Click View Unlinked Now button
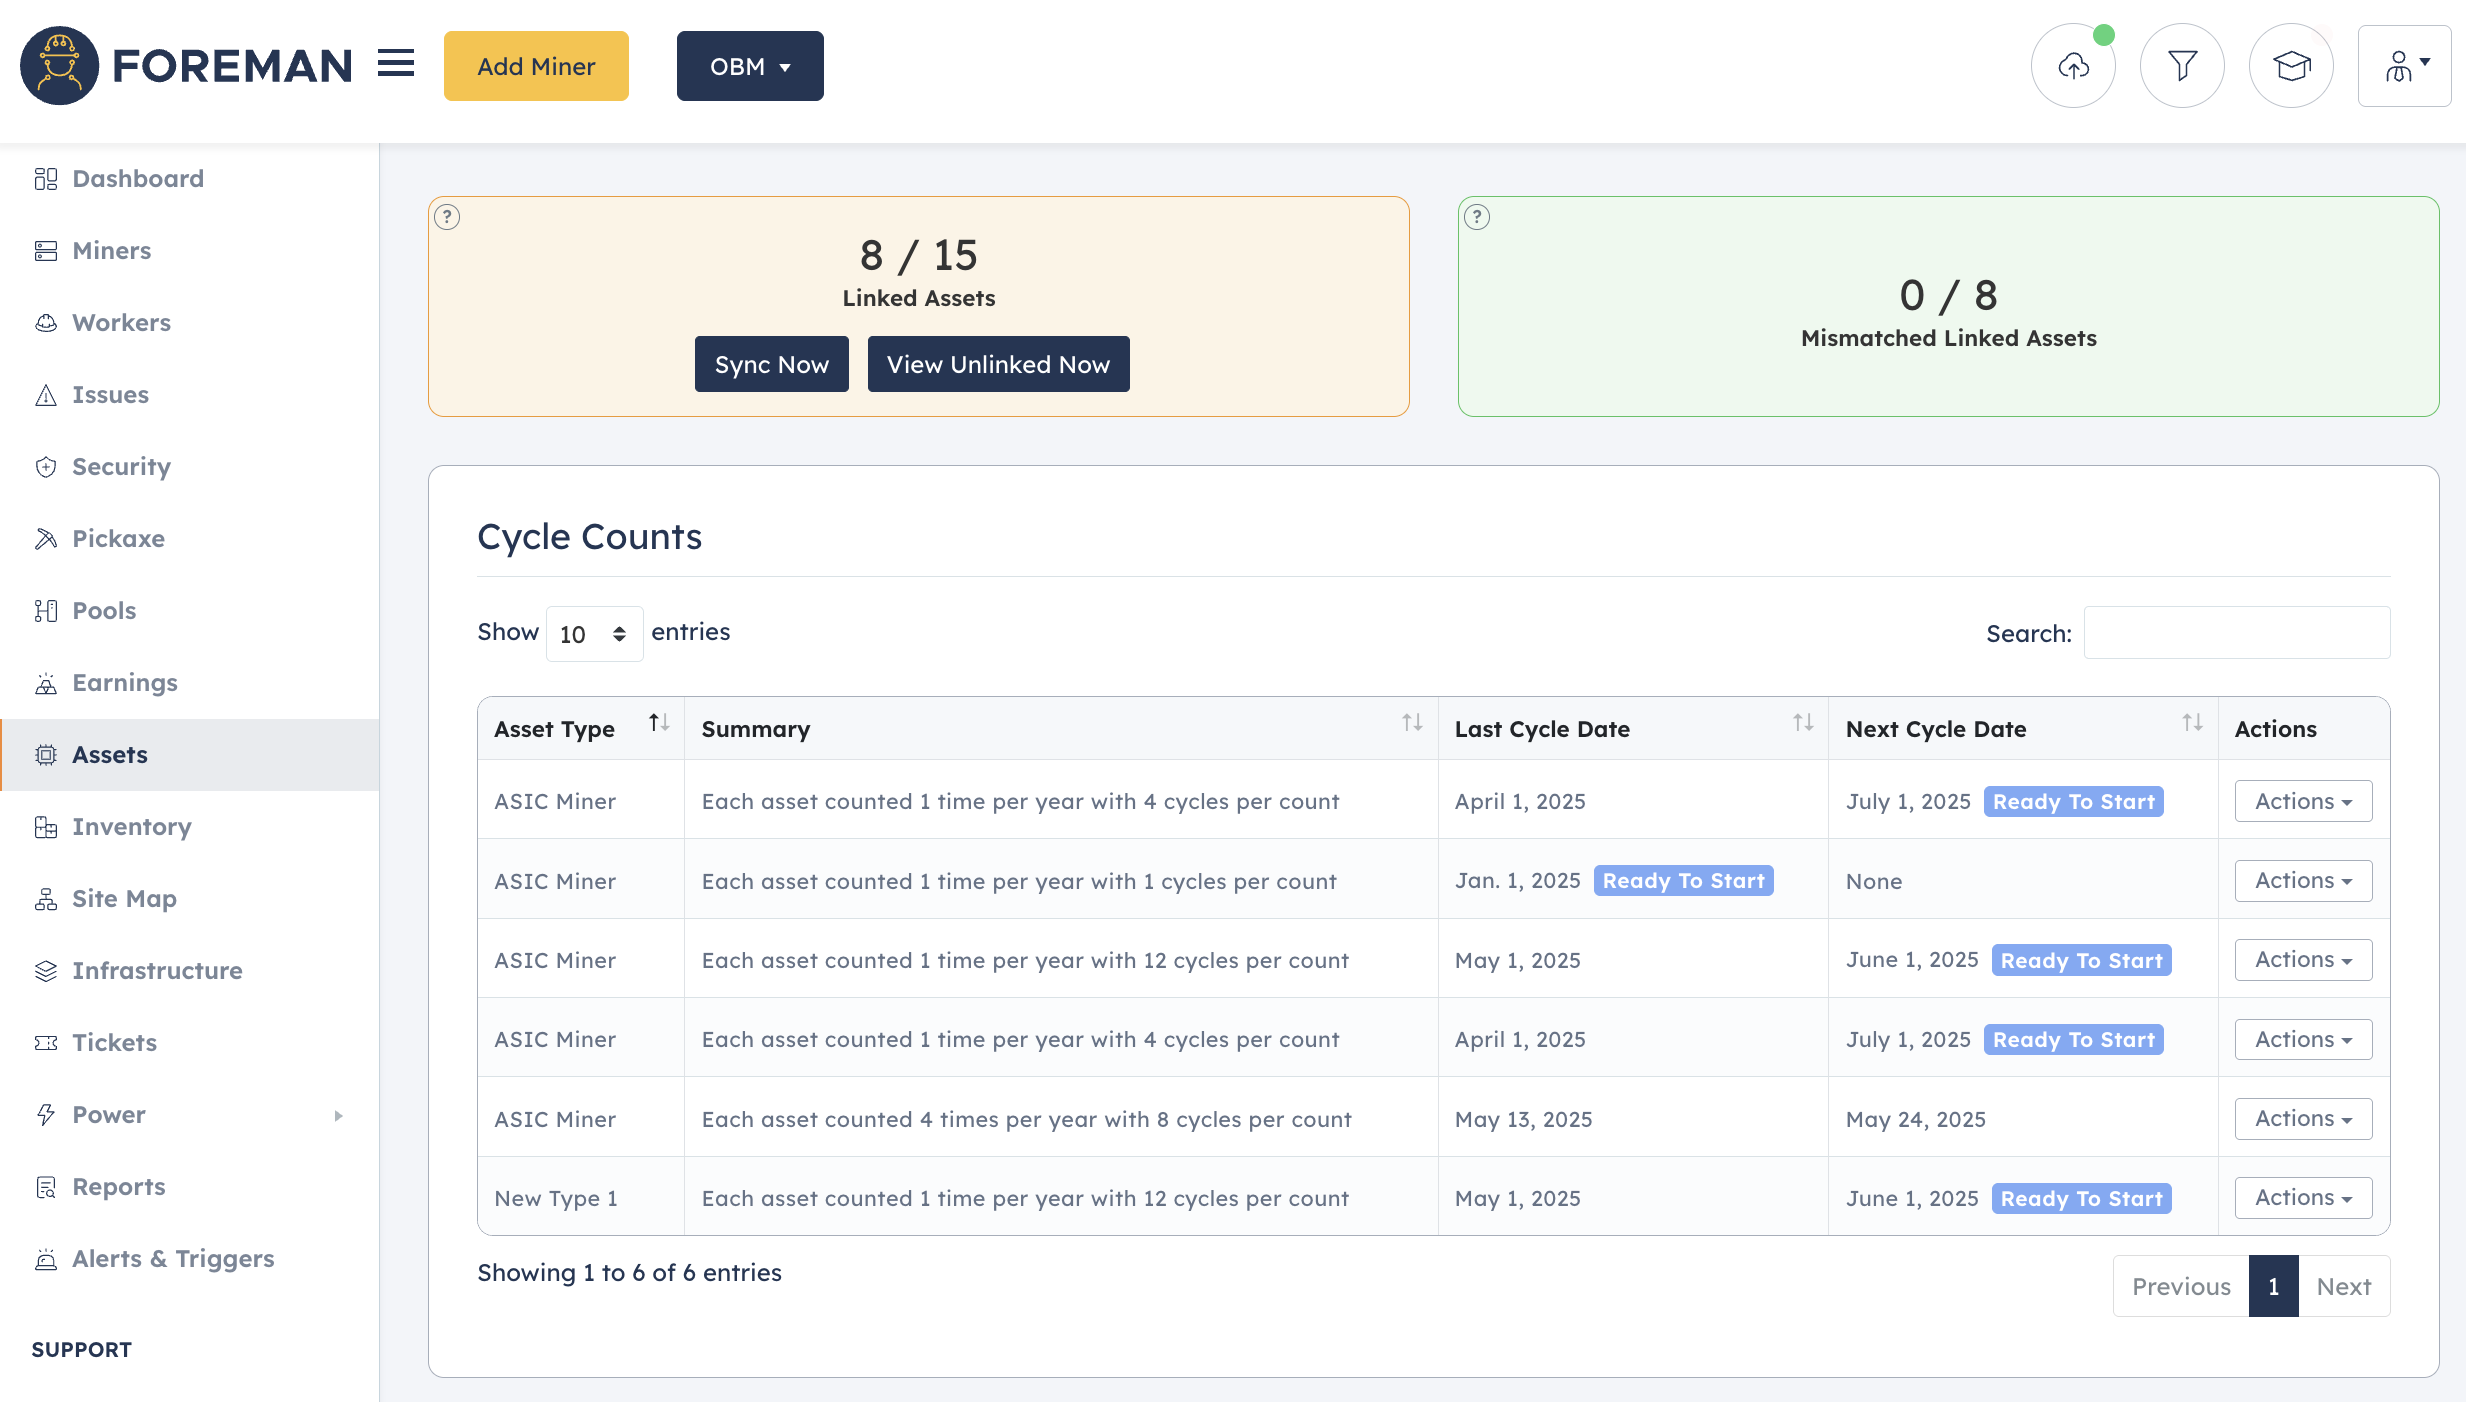 998,364
